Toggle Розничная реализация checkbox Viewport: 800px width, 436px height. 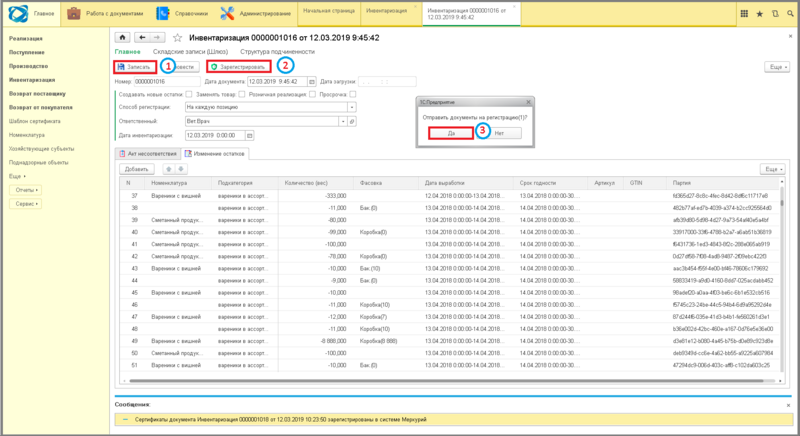click(x=312, y=94)
